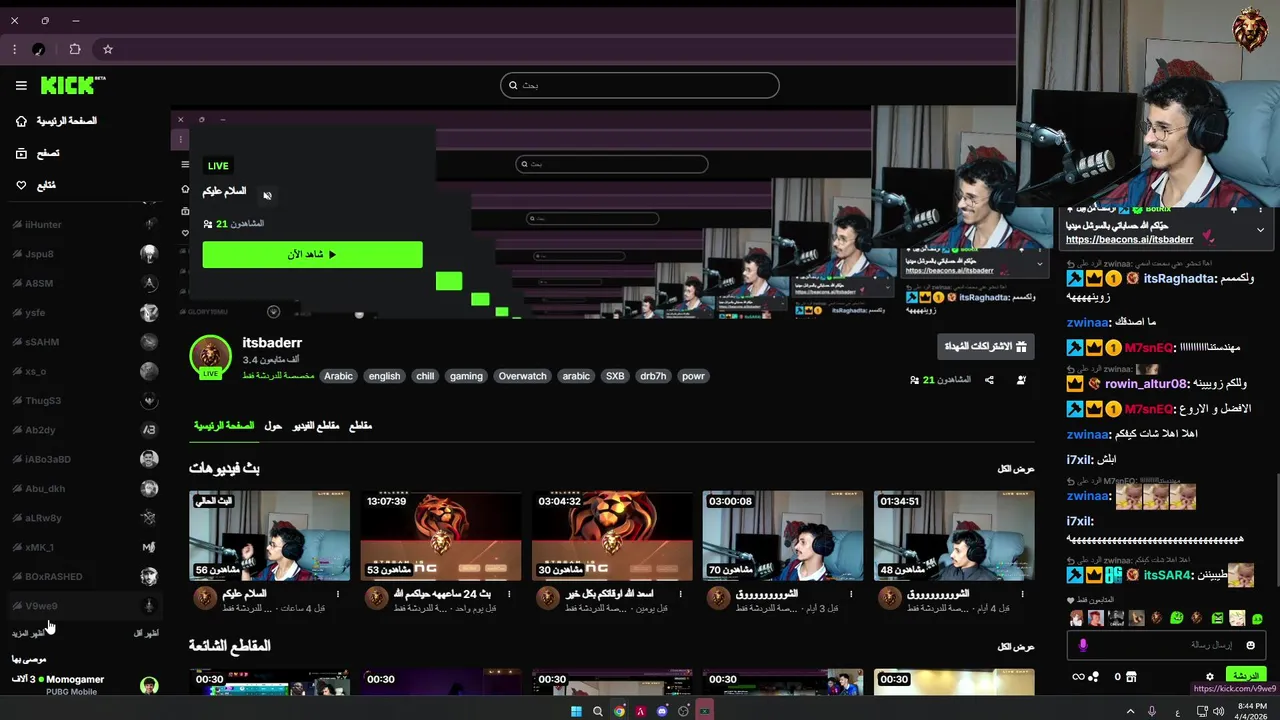Expand the show more channels link
1280x720 pixels.
28,633
